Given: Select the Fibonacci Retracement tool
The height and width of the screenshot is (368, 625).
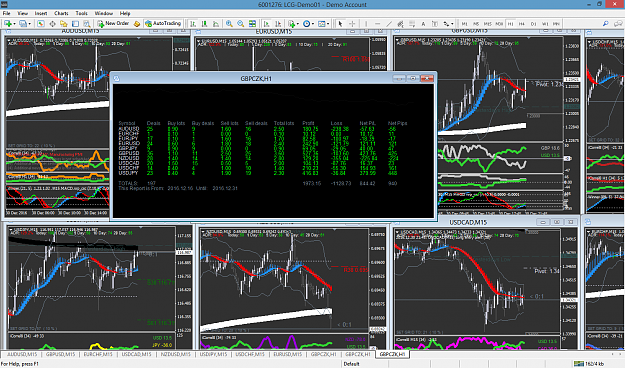Looking at the screenshot, I should [x=412, y=24].
